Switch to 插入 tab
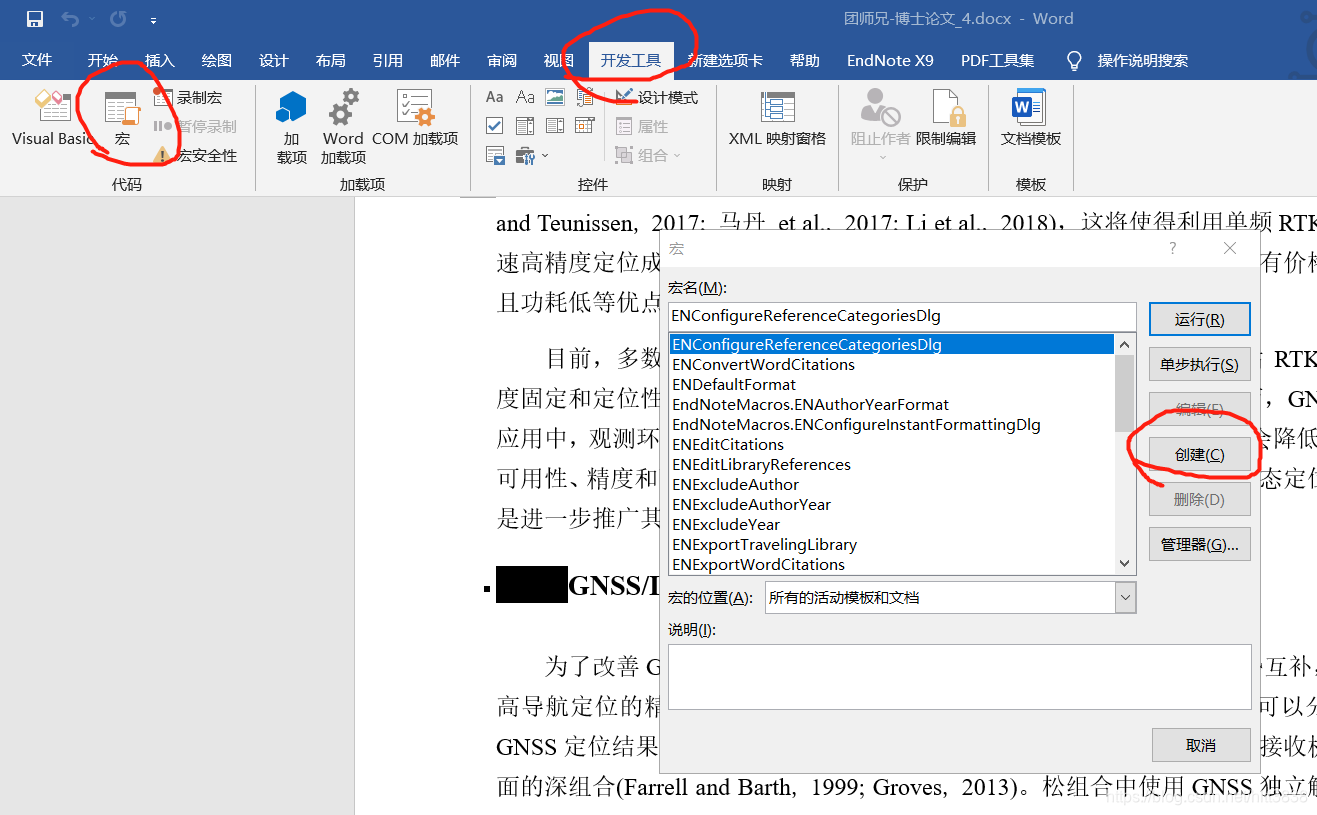The height and width of the screenshot is (815, 1317). (x=160, y=61)
